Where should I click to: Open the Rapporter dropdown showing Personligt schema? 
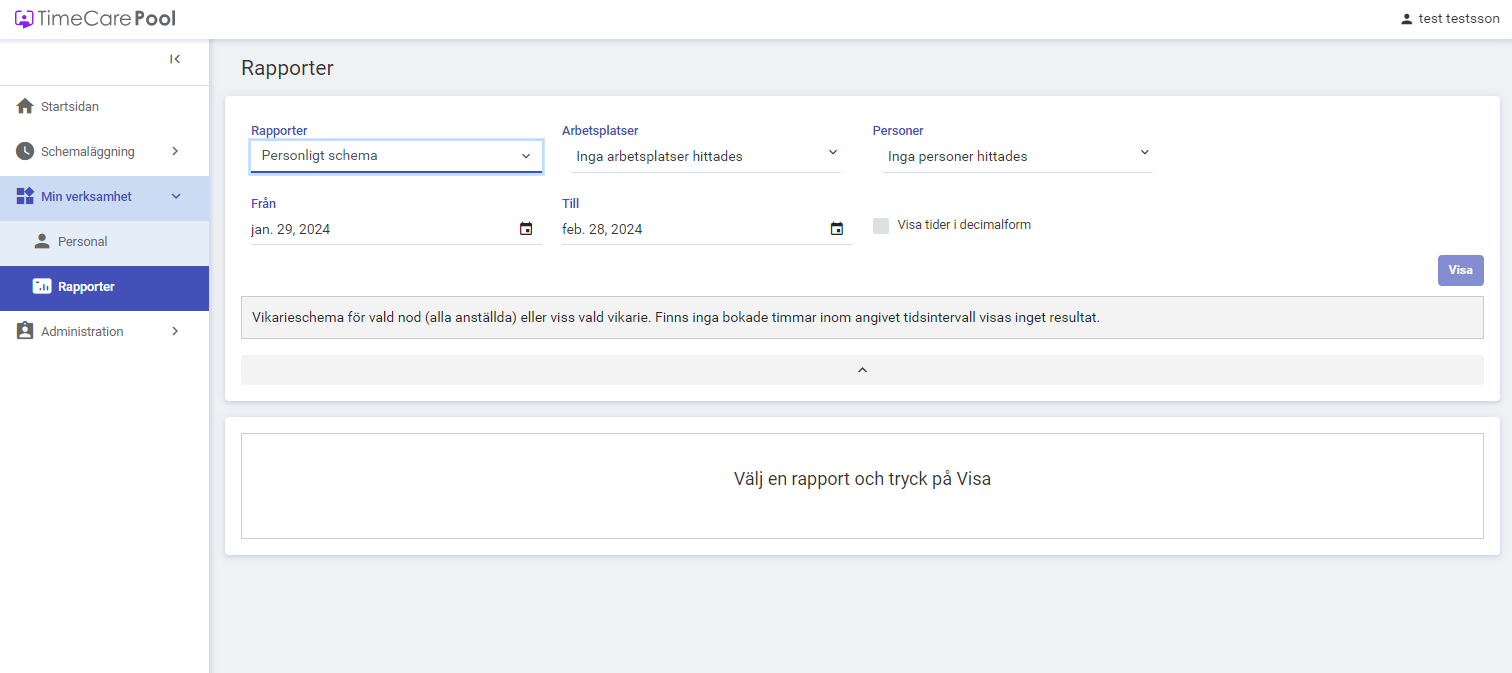point(396,156)
